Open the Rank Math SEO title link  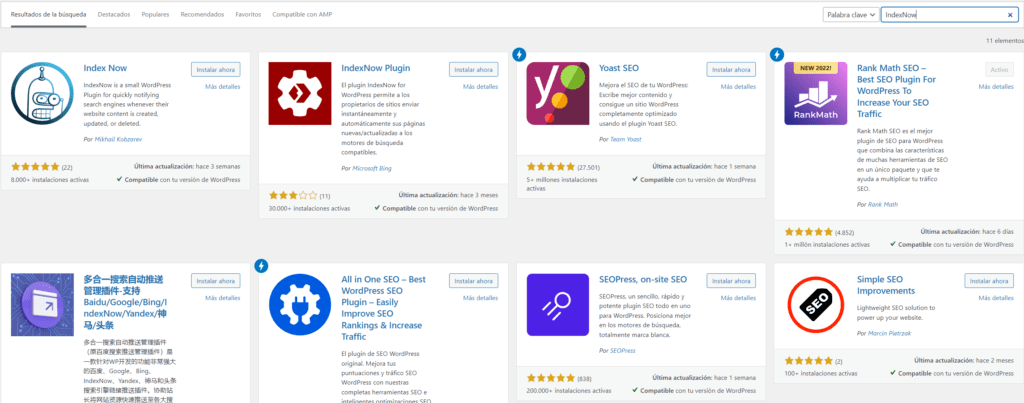coord(896,91)
